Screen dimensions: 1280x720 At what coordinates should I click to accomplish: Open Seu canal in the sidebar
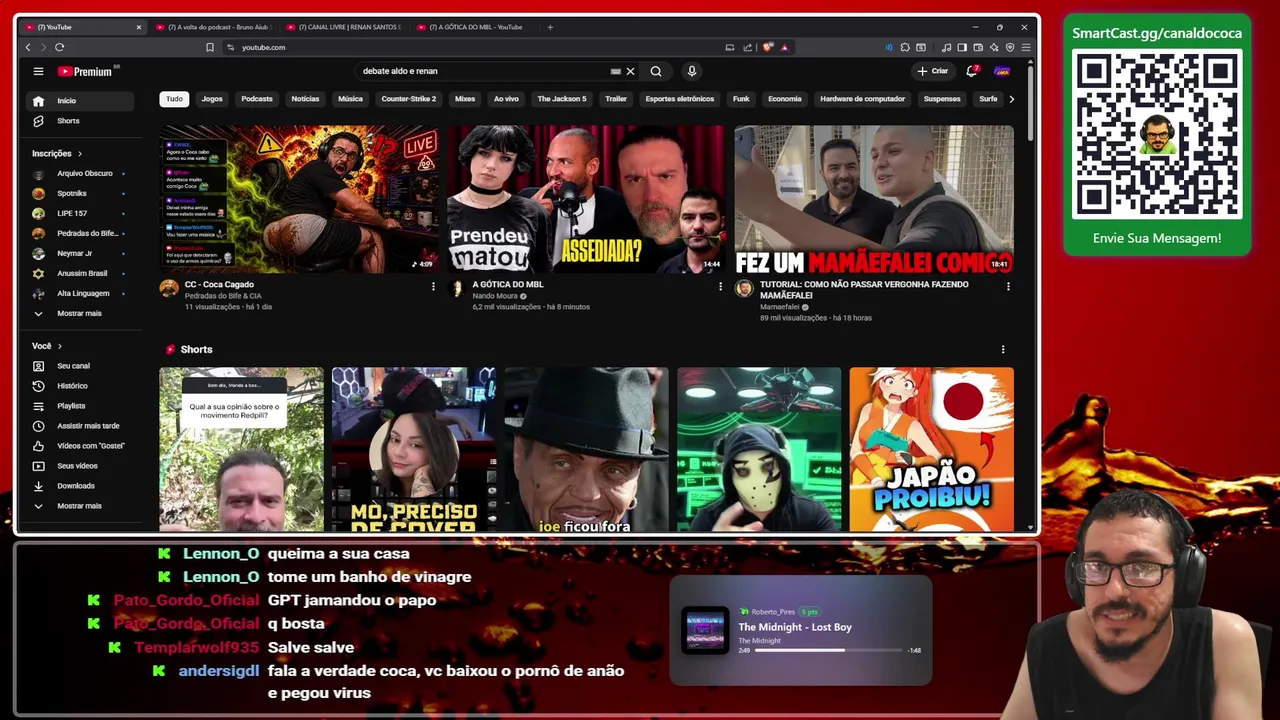click(x=80, y=366)
